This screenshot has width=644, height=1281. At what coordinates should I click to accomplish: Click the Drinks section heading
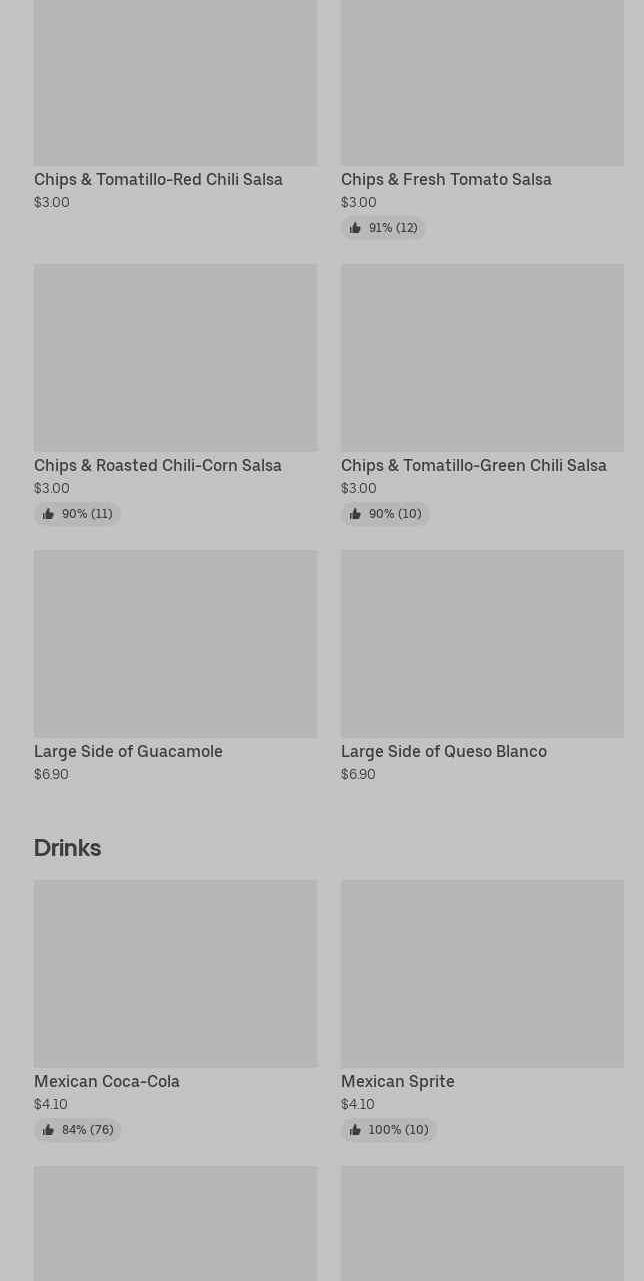(67, 847)
